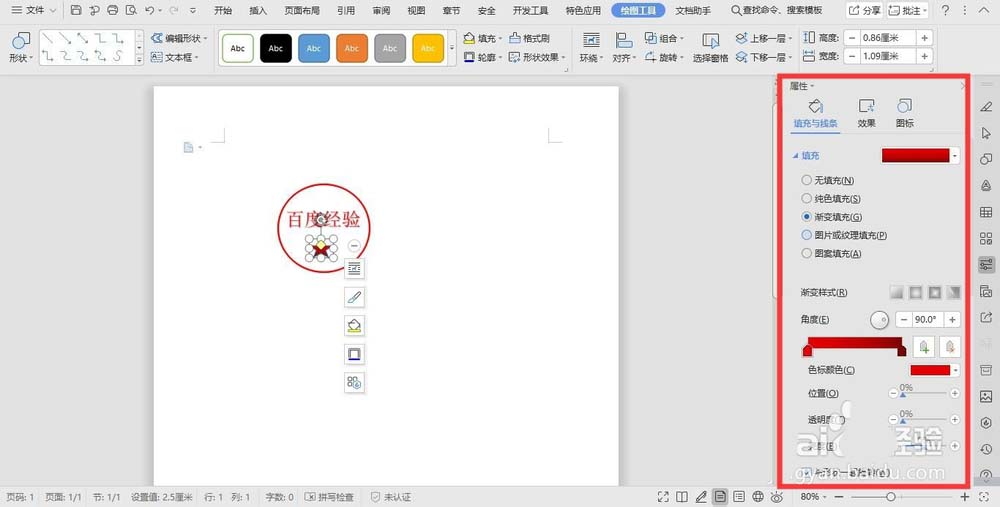This screenshot has width=1000, height=507.
Task: Click the 批注 comment button
Action: click(x=908, y=10)
